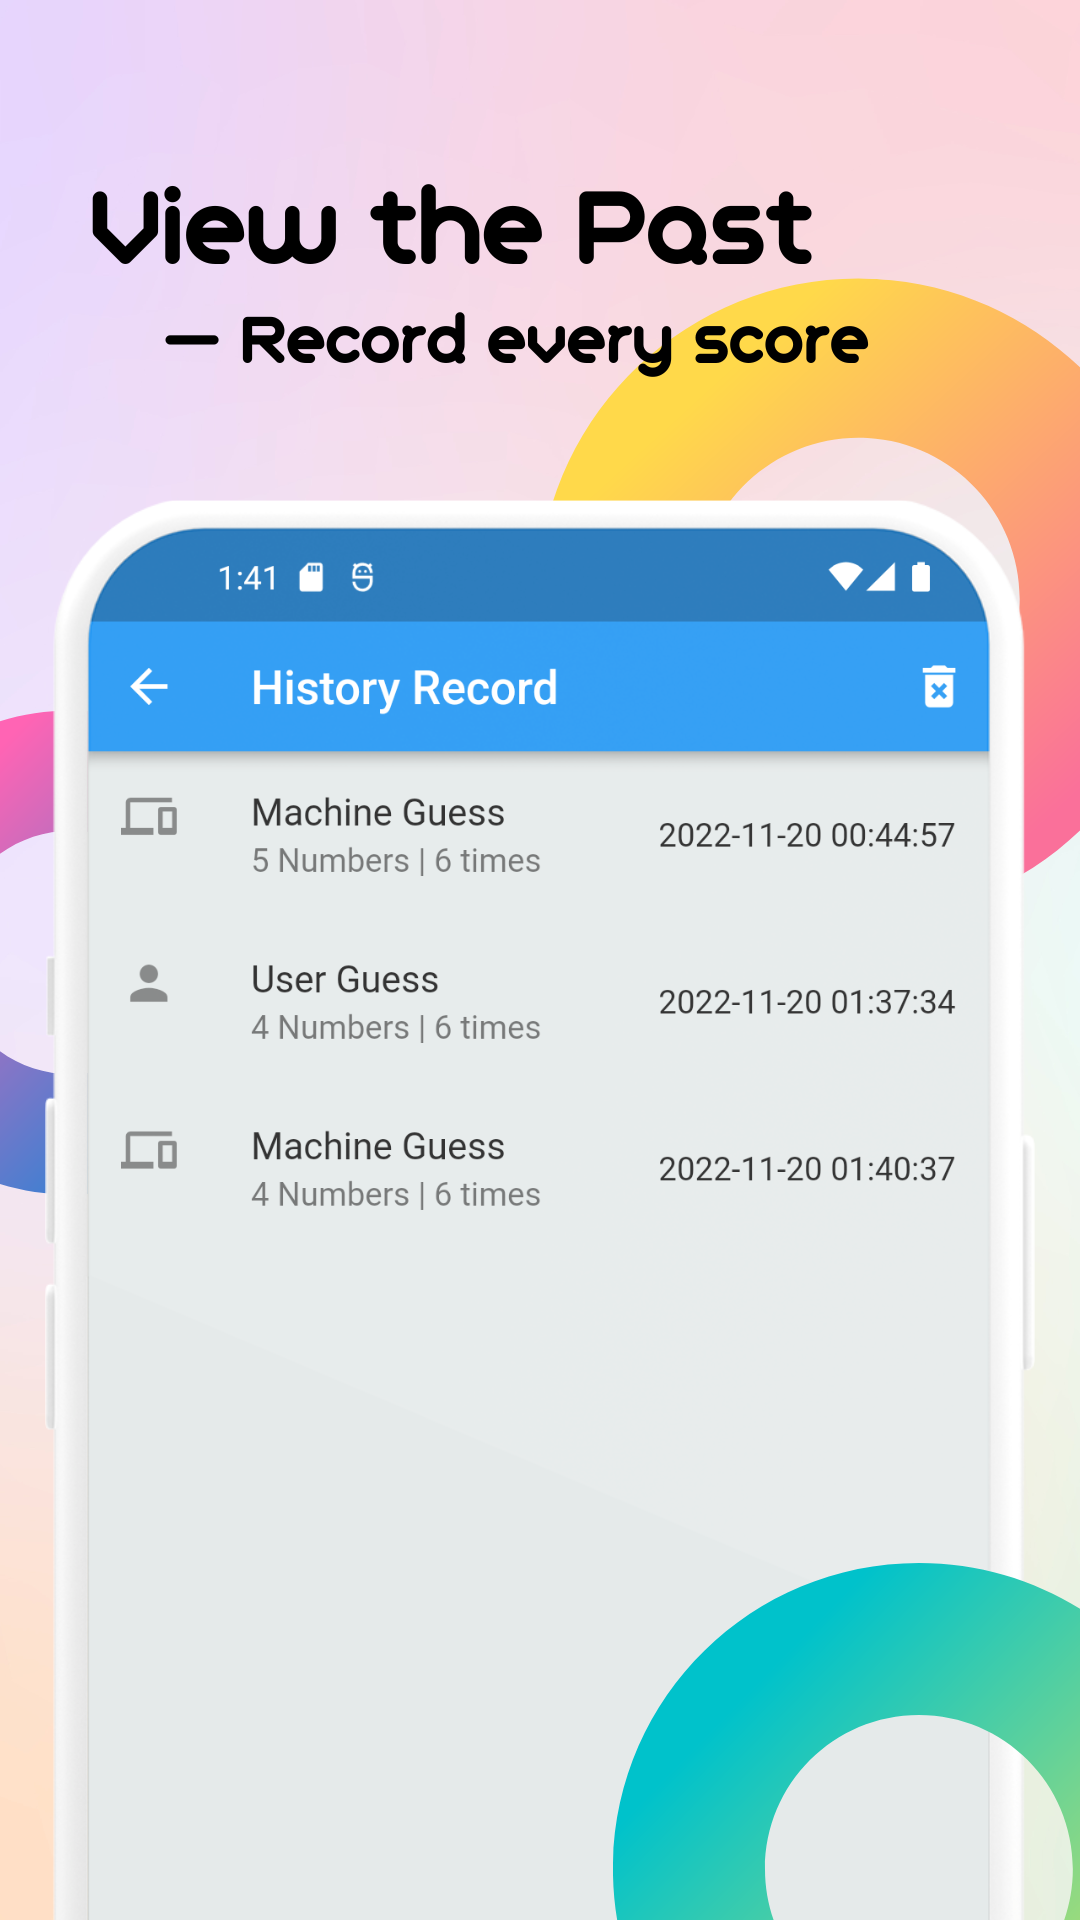This screenshot has width=1080, height=1920.
Task: Click the 'View the Past' headline
Action: [x=452, y=227]
